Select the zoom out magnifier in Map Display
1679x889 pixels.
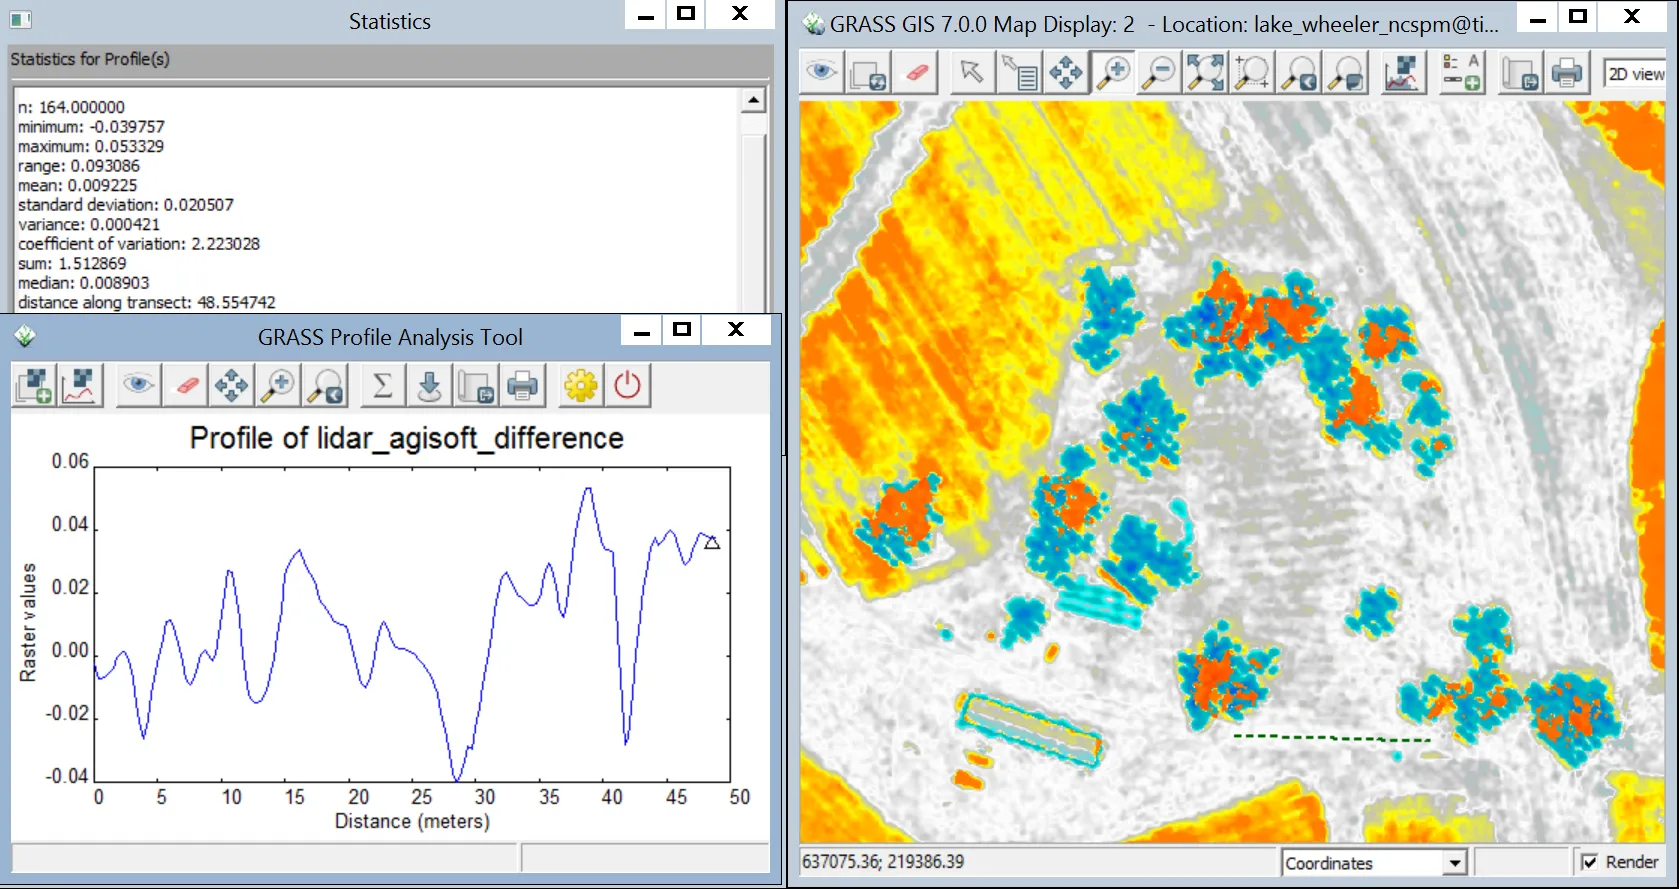pyautogui.click(x=1159, y=73)
